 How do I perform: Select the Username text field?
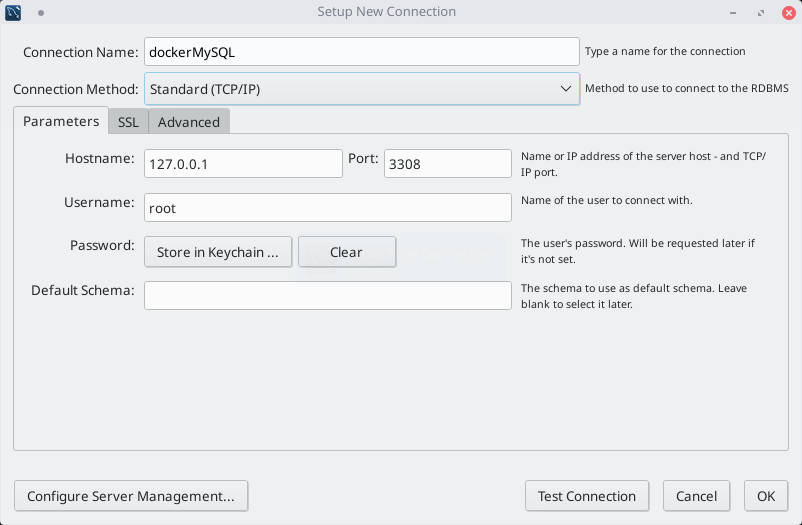(328, 208)
